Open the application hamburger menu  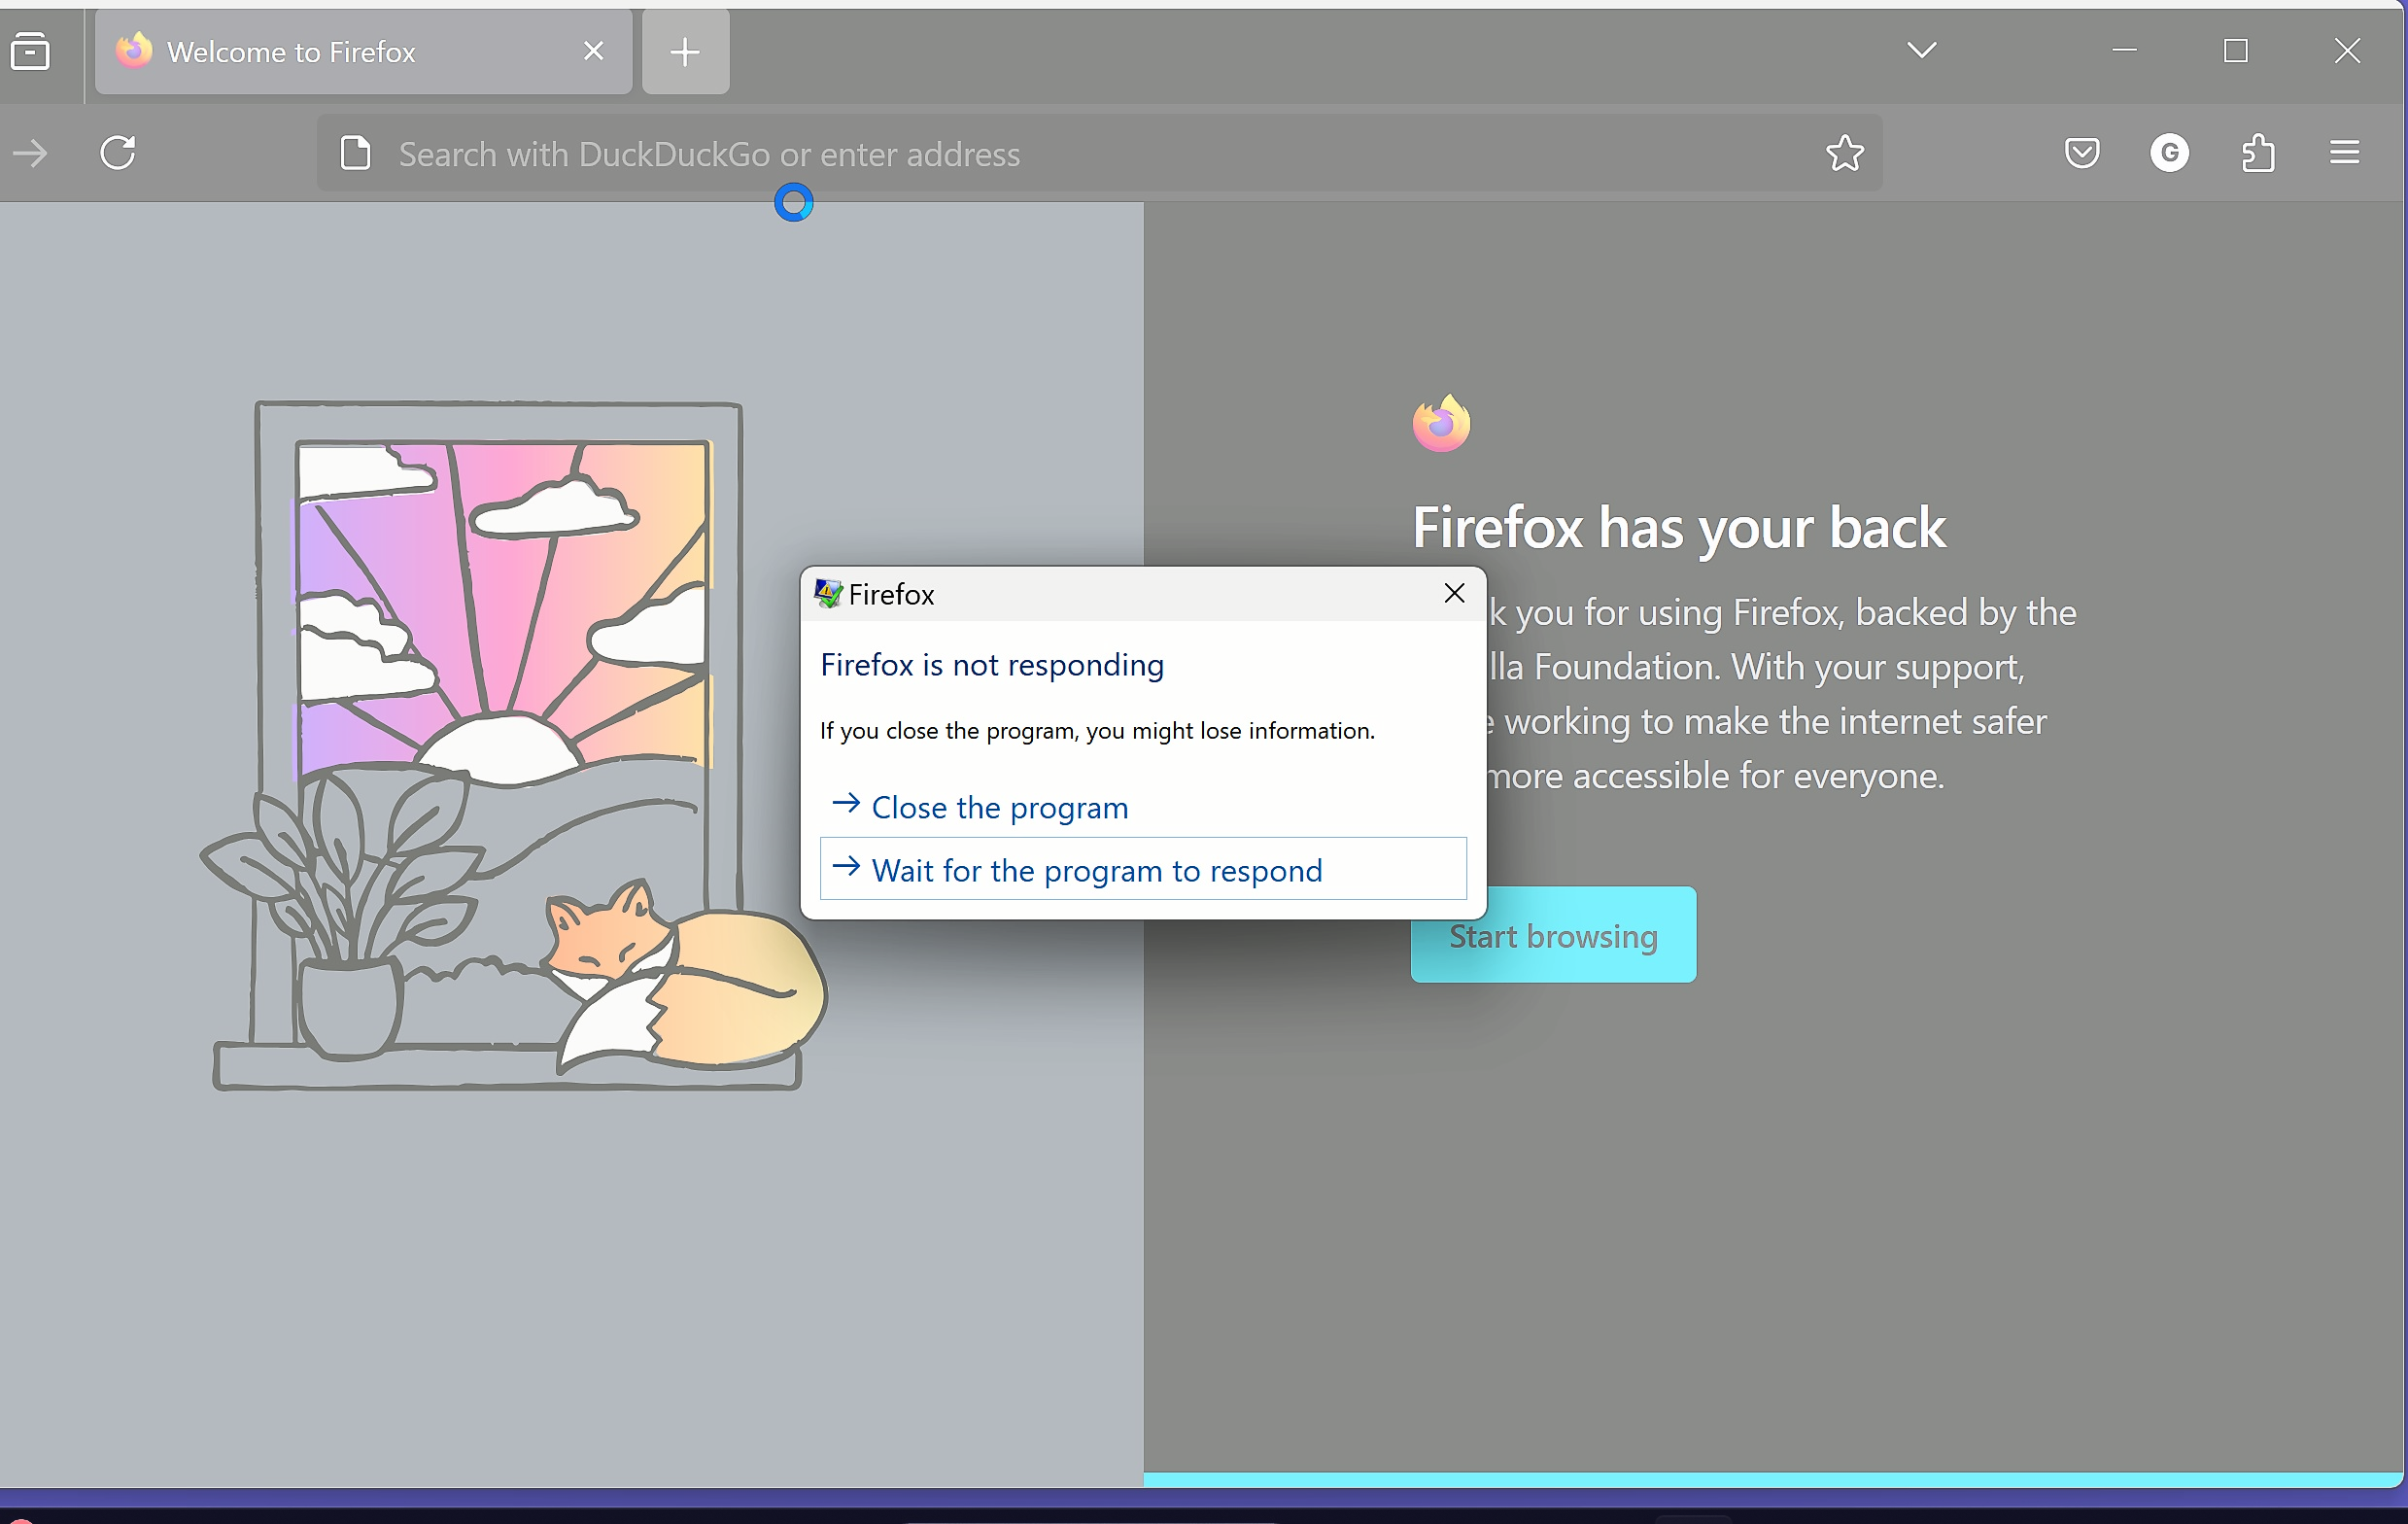click(2344, 153)
